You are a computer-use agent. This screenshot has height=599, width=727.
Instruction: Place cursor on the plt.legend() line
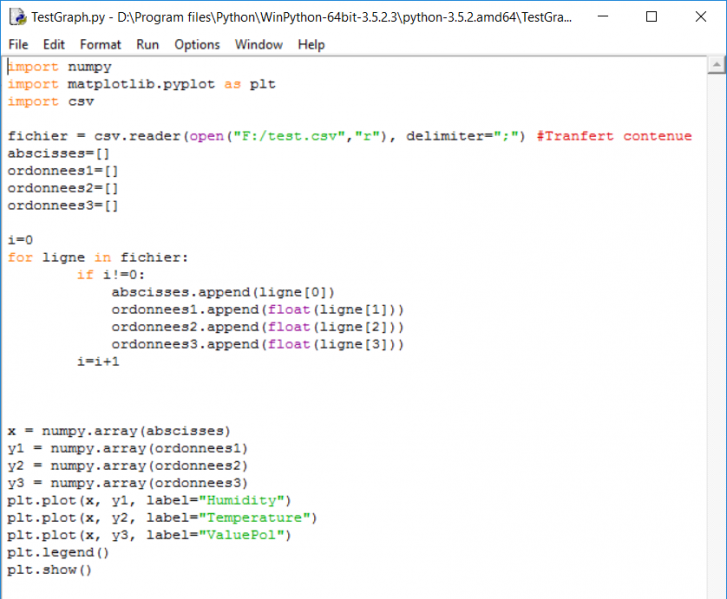click(x=58, y=552)
